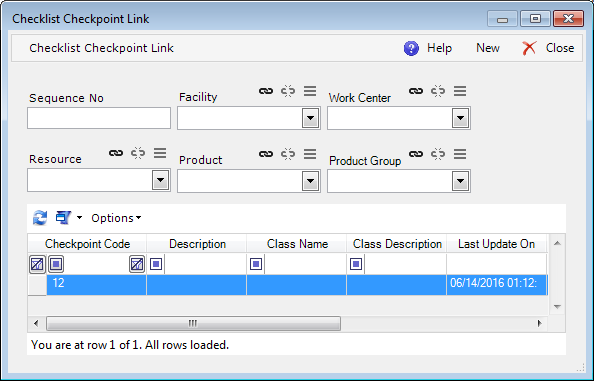This screenshot has height=381, width=594.
Task: Click the Description filter input box
Action: pyautogui.click(x=205, y=264)
